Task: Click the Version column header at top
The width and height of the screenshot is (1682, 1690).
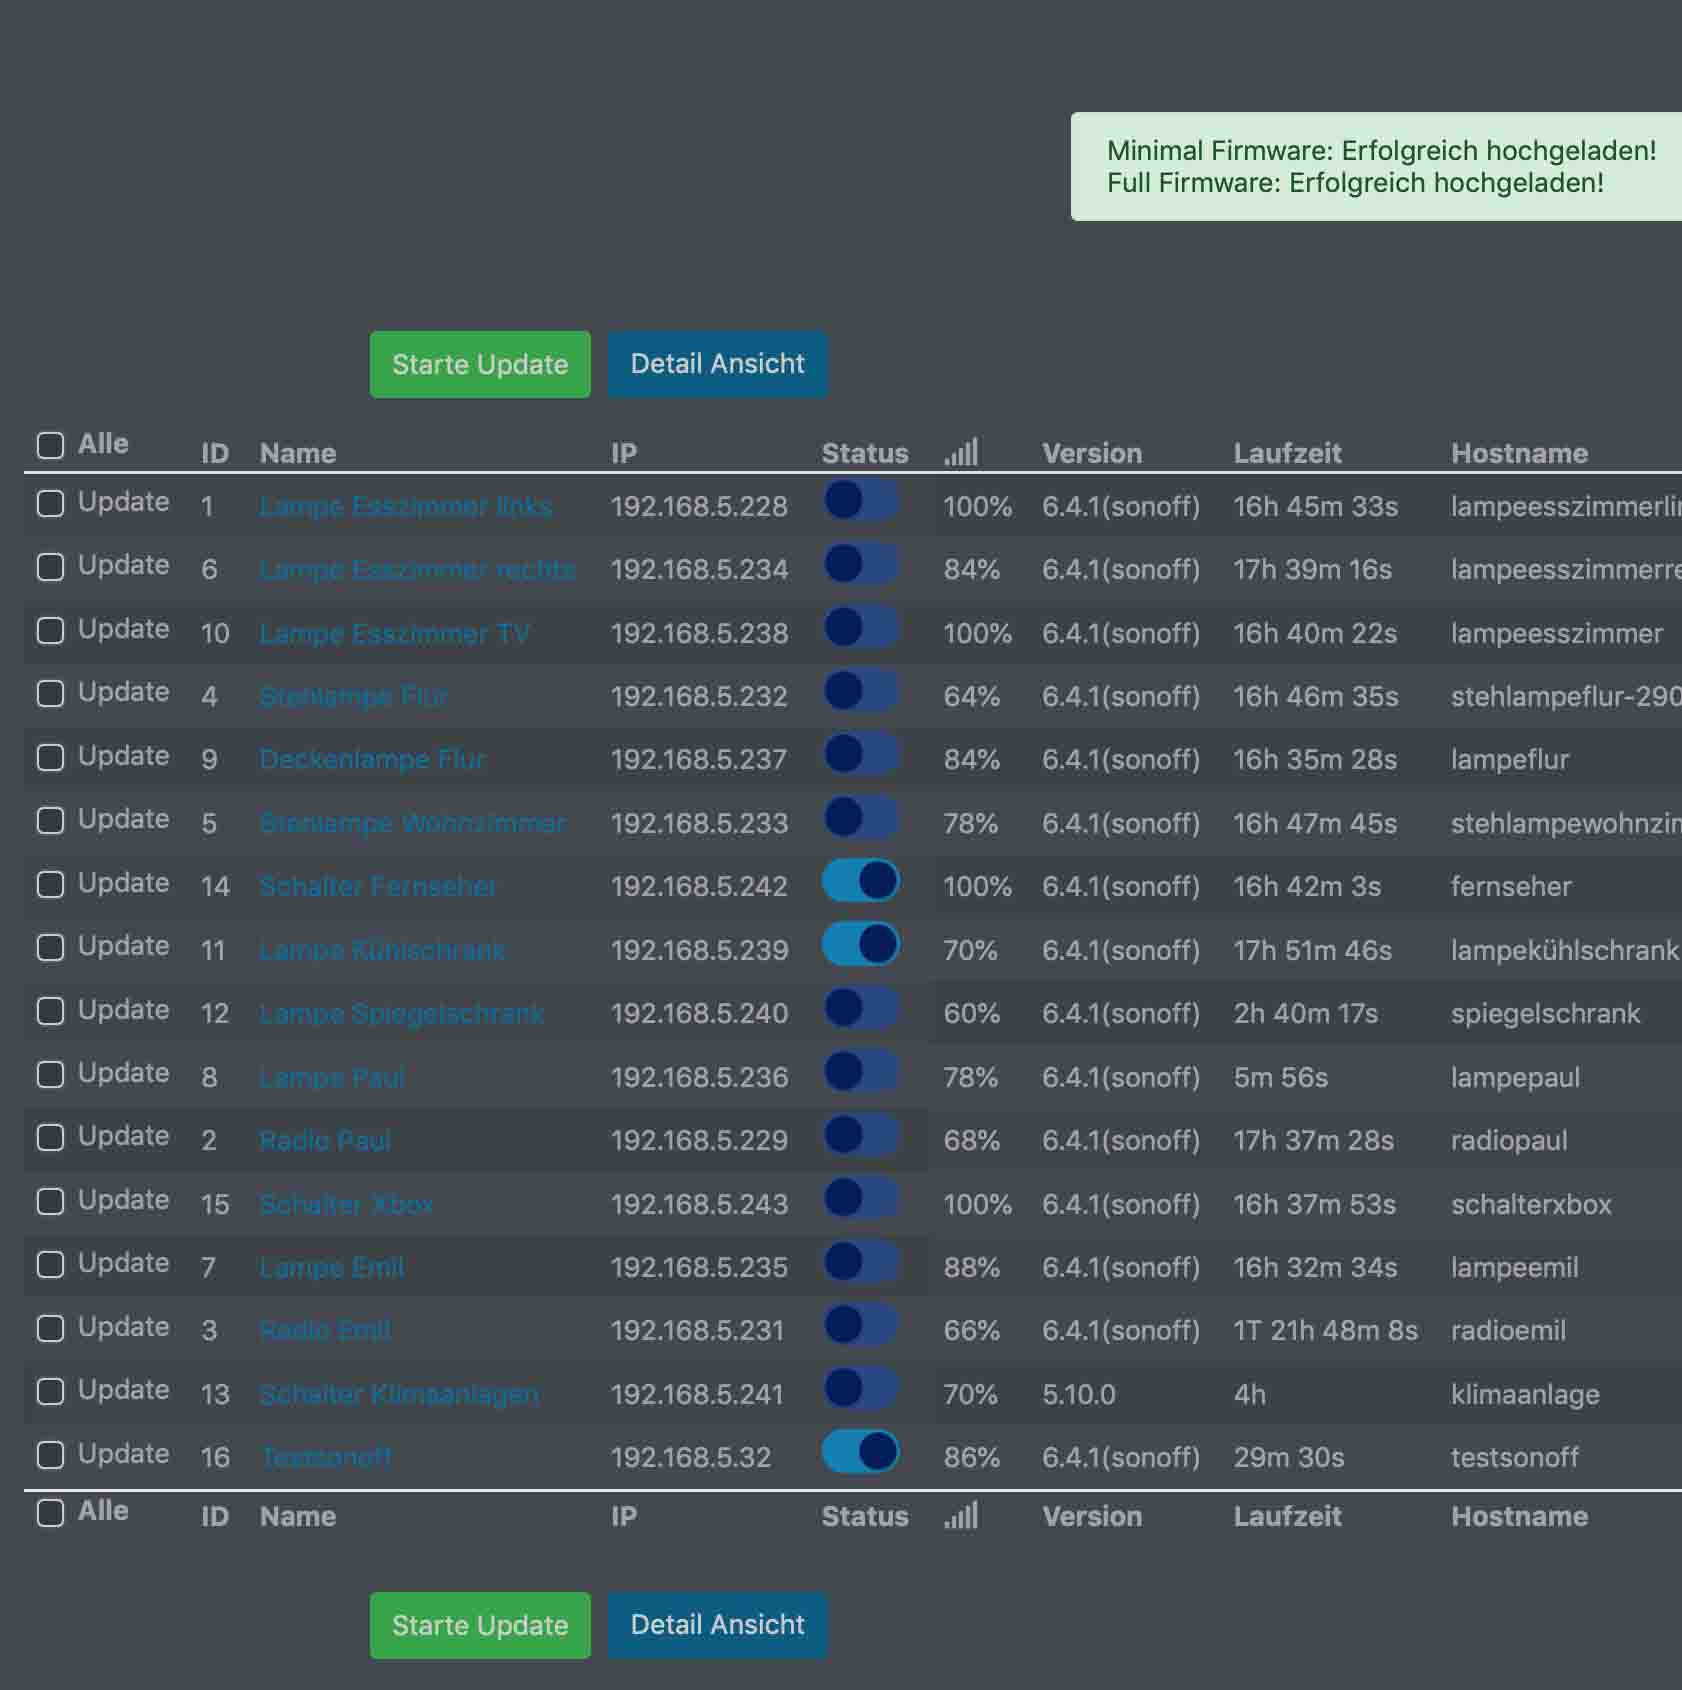Action: pyautogui.click(x=1091, y=453)
